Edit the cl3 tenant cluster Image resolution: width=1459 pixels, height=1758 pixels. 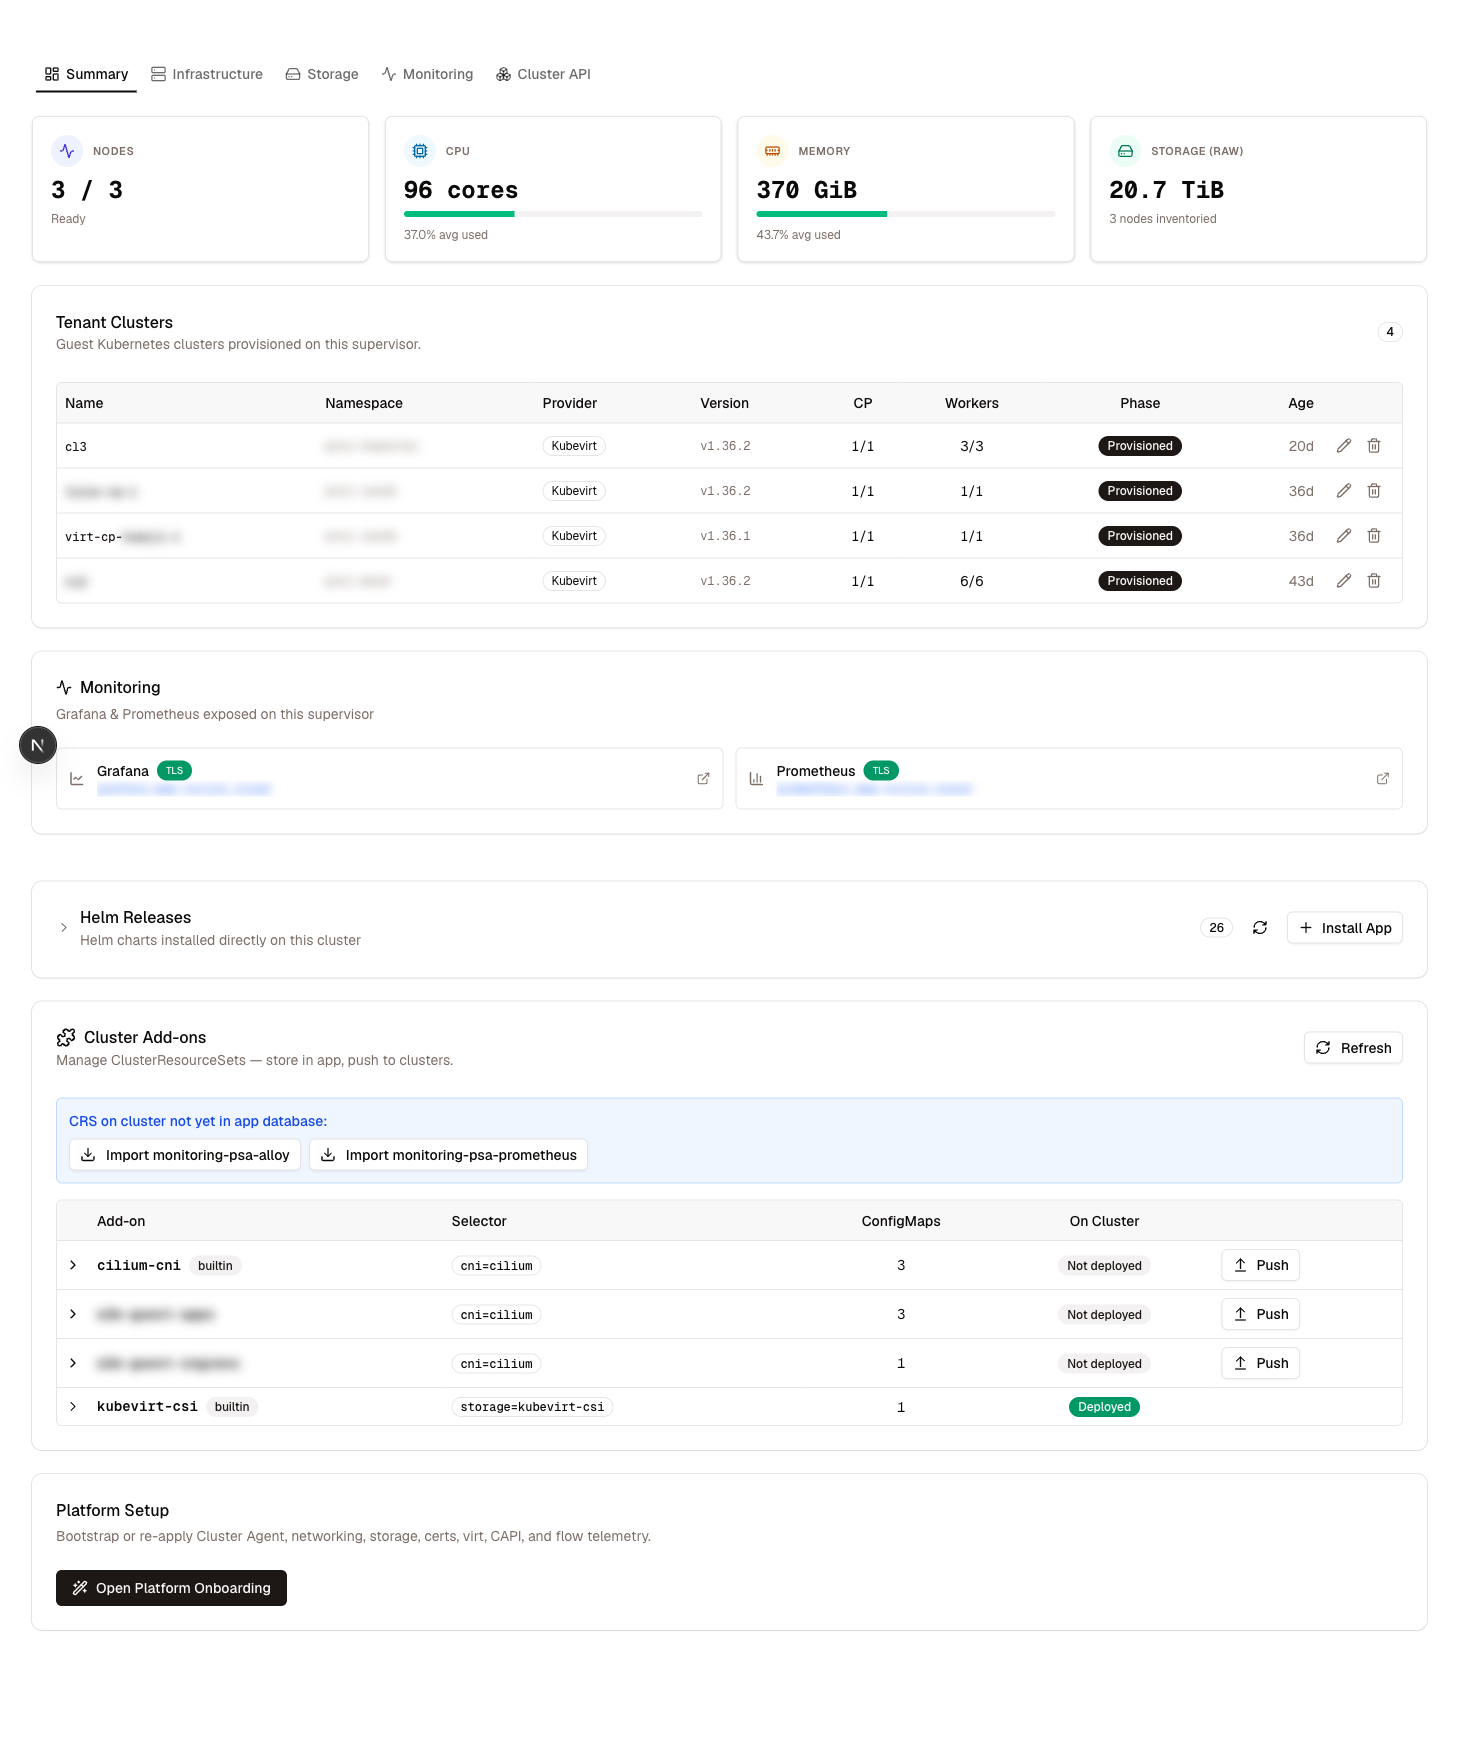click(x=1344, y=446)
